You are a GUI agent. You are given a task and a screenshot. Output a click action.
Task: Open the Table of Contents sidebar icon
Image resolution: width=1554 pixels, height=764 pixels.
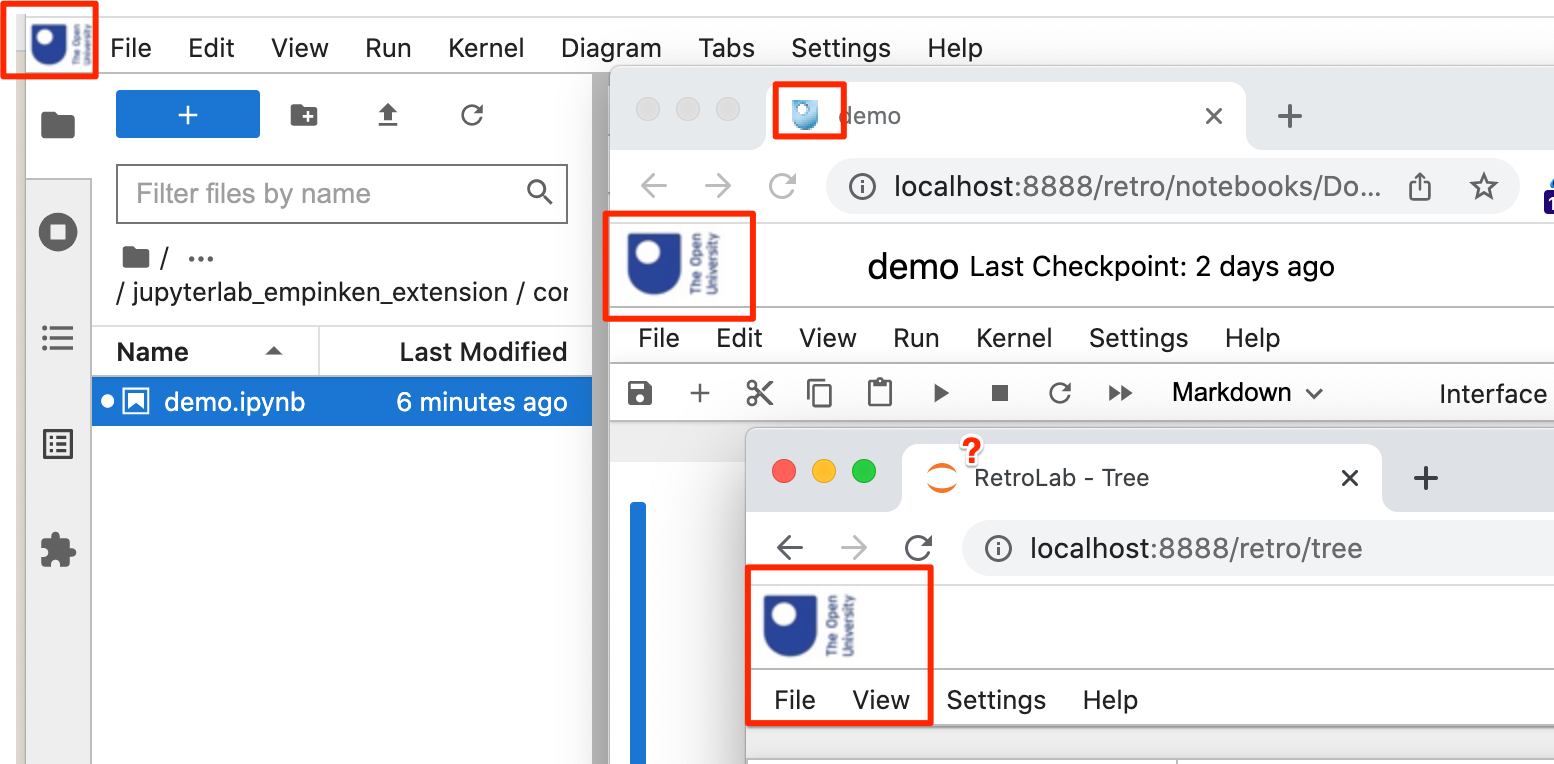pyautogui.click(x=58, y=338)
